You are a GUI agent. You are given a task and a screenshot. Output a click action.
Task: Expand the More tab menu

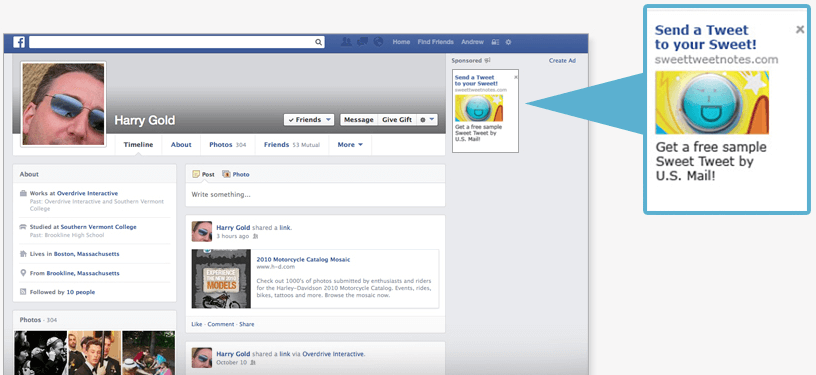tap(350, 145)
